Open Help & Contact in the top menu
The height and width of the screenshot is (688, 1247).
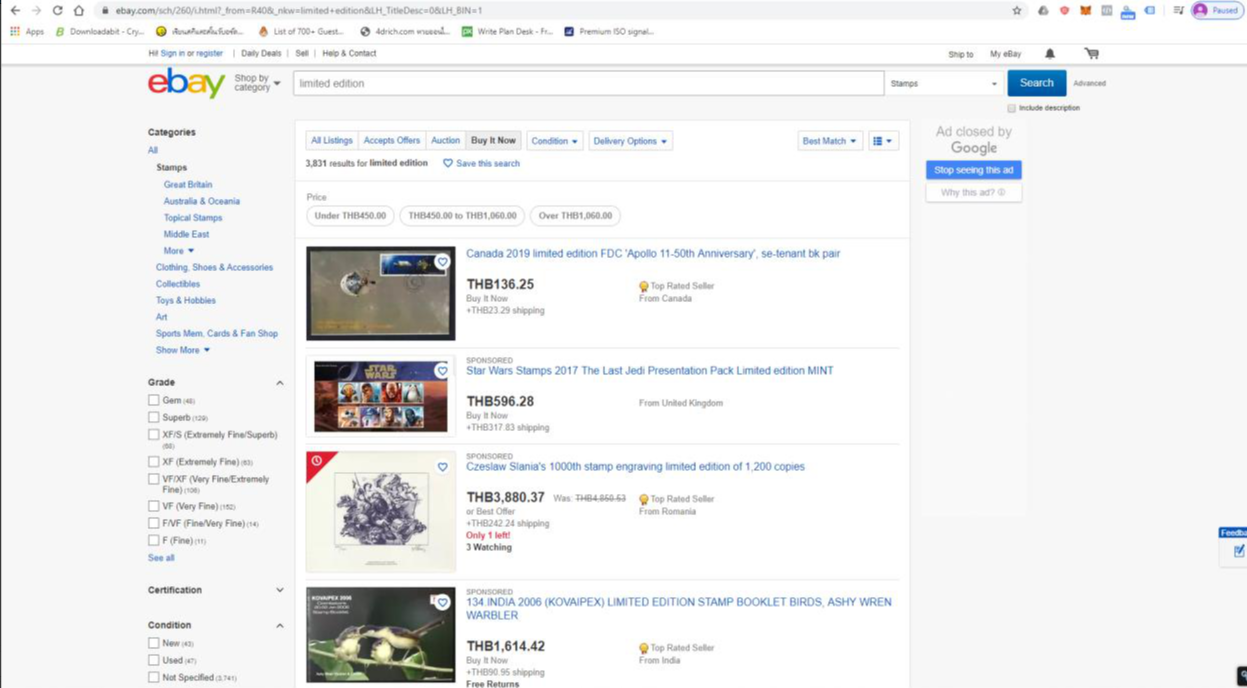coord(349,53)
